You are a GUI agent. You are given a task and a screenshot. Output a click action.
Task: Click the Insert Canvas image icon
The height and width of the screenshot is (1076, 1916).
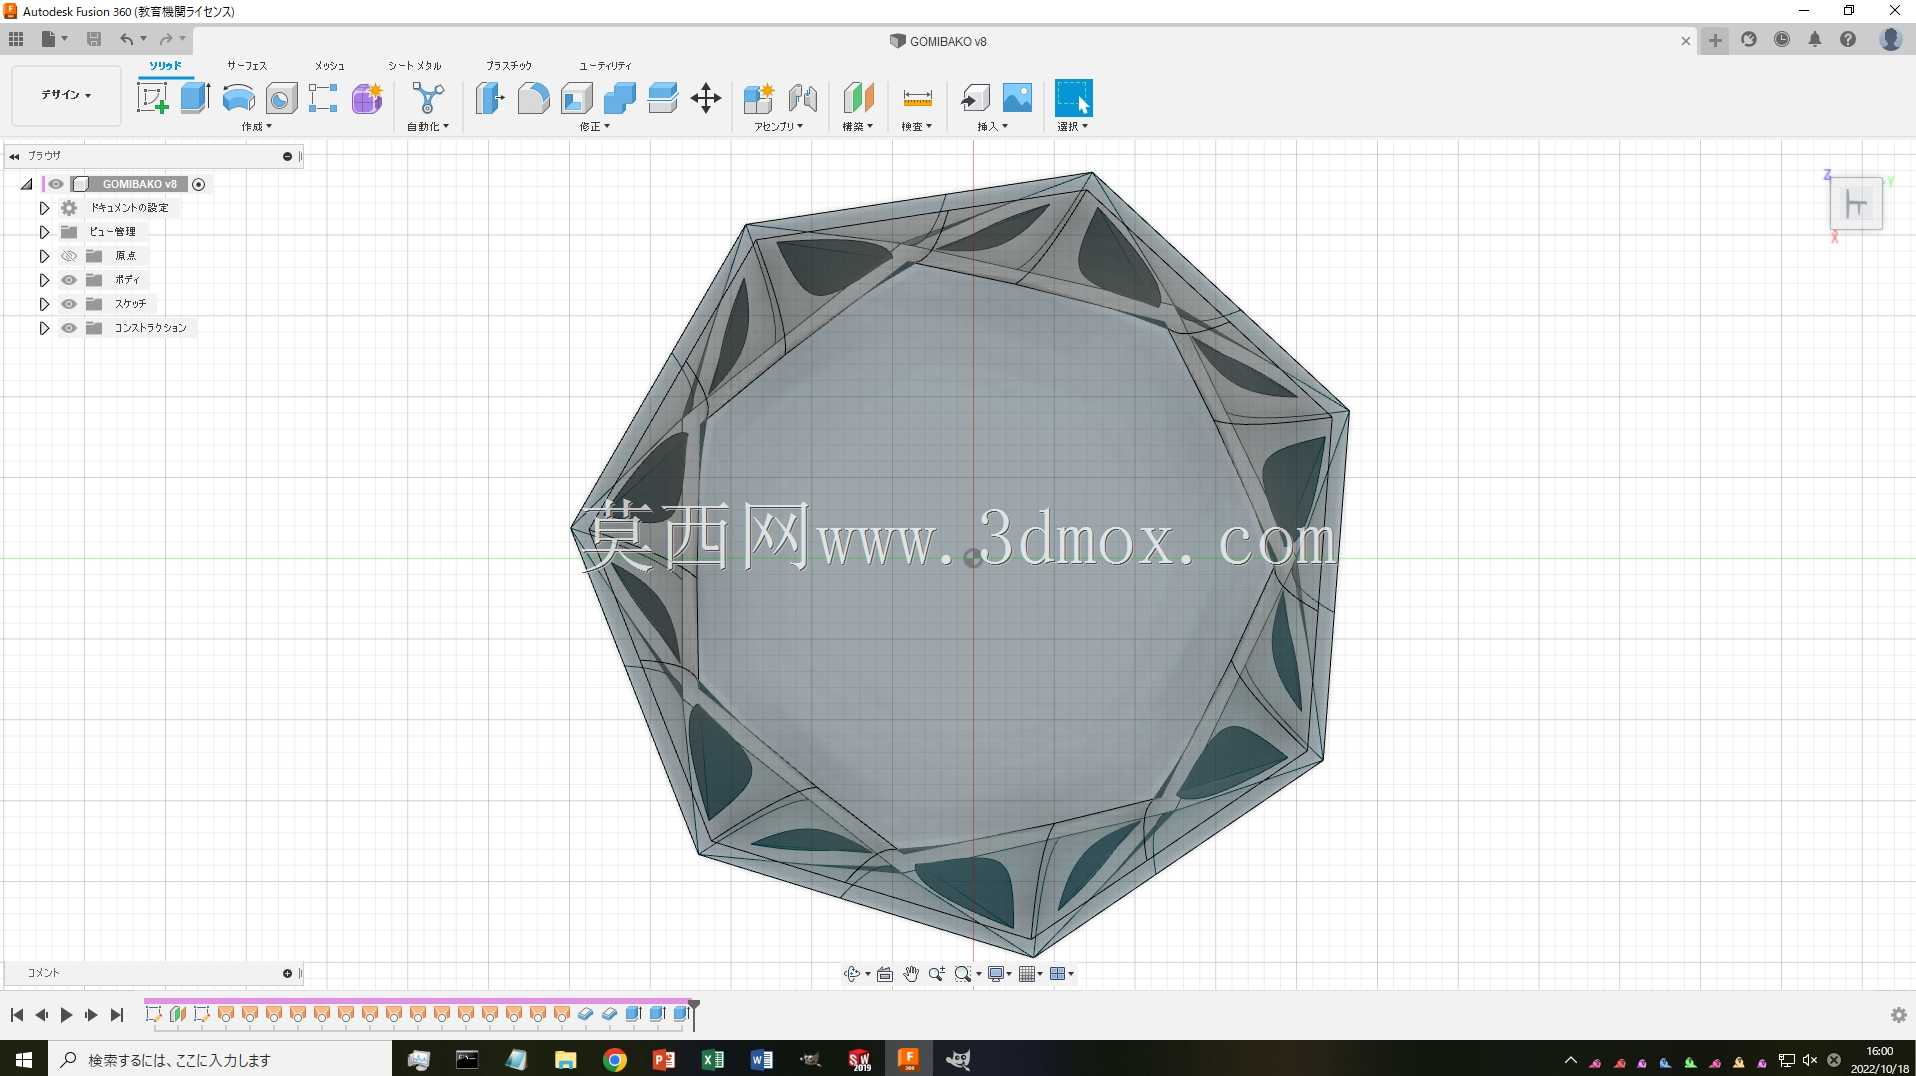click(x=1017, y=98)
